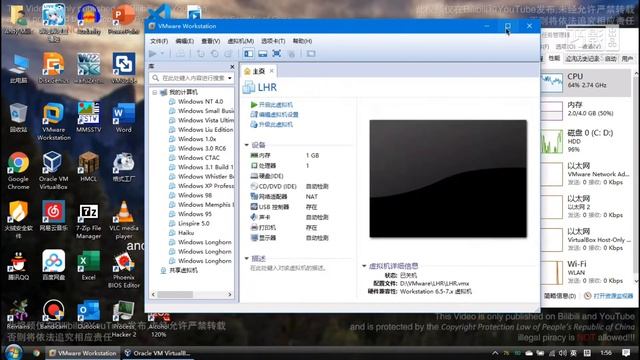Collapse the 描述 description section
This screenshot has height=360, width=640.
click(247, 258)
